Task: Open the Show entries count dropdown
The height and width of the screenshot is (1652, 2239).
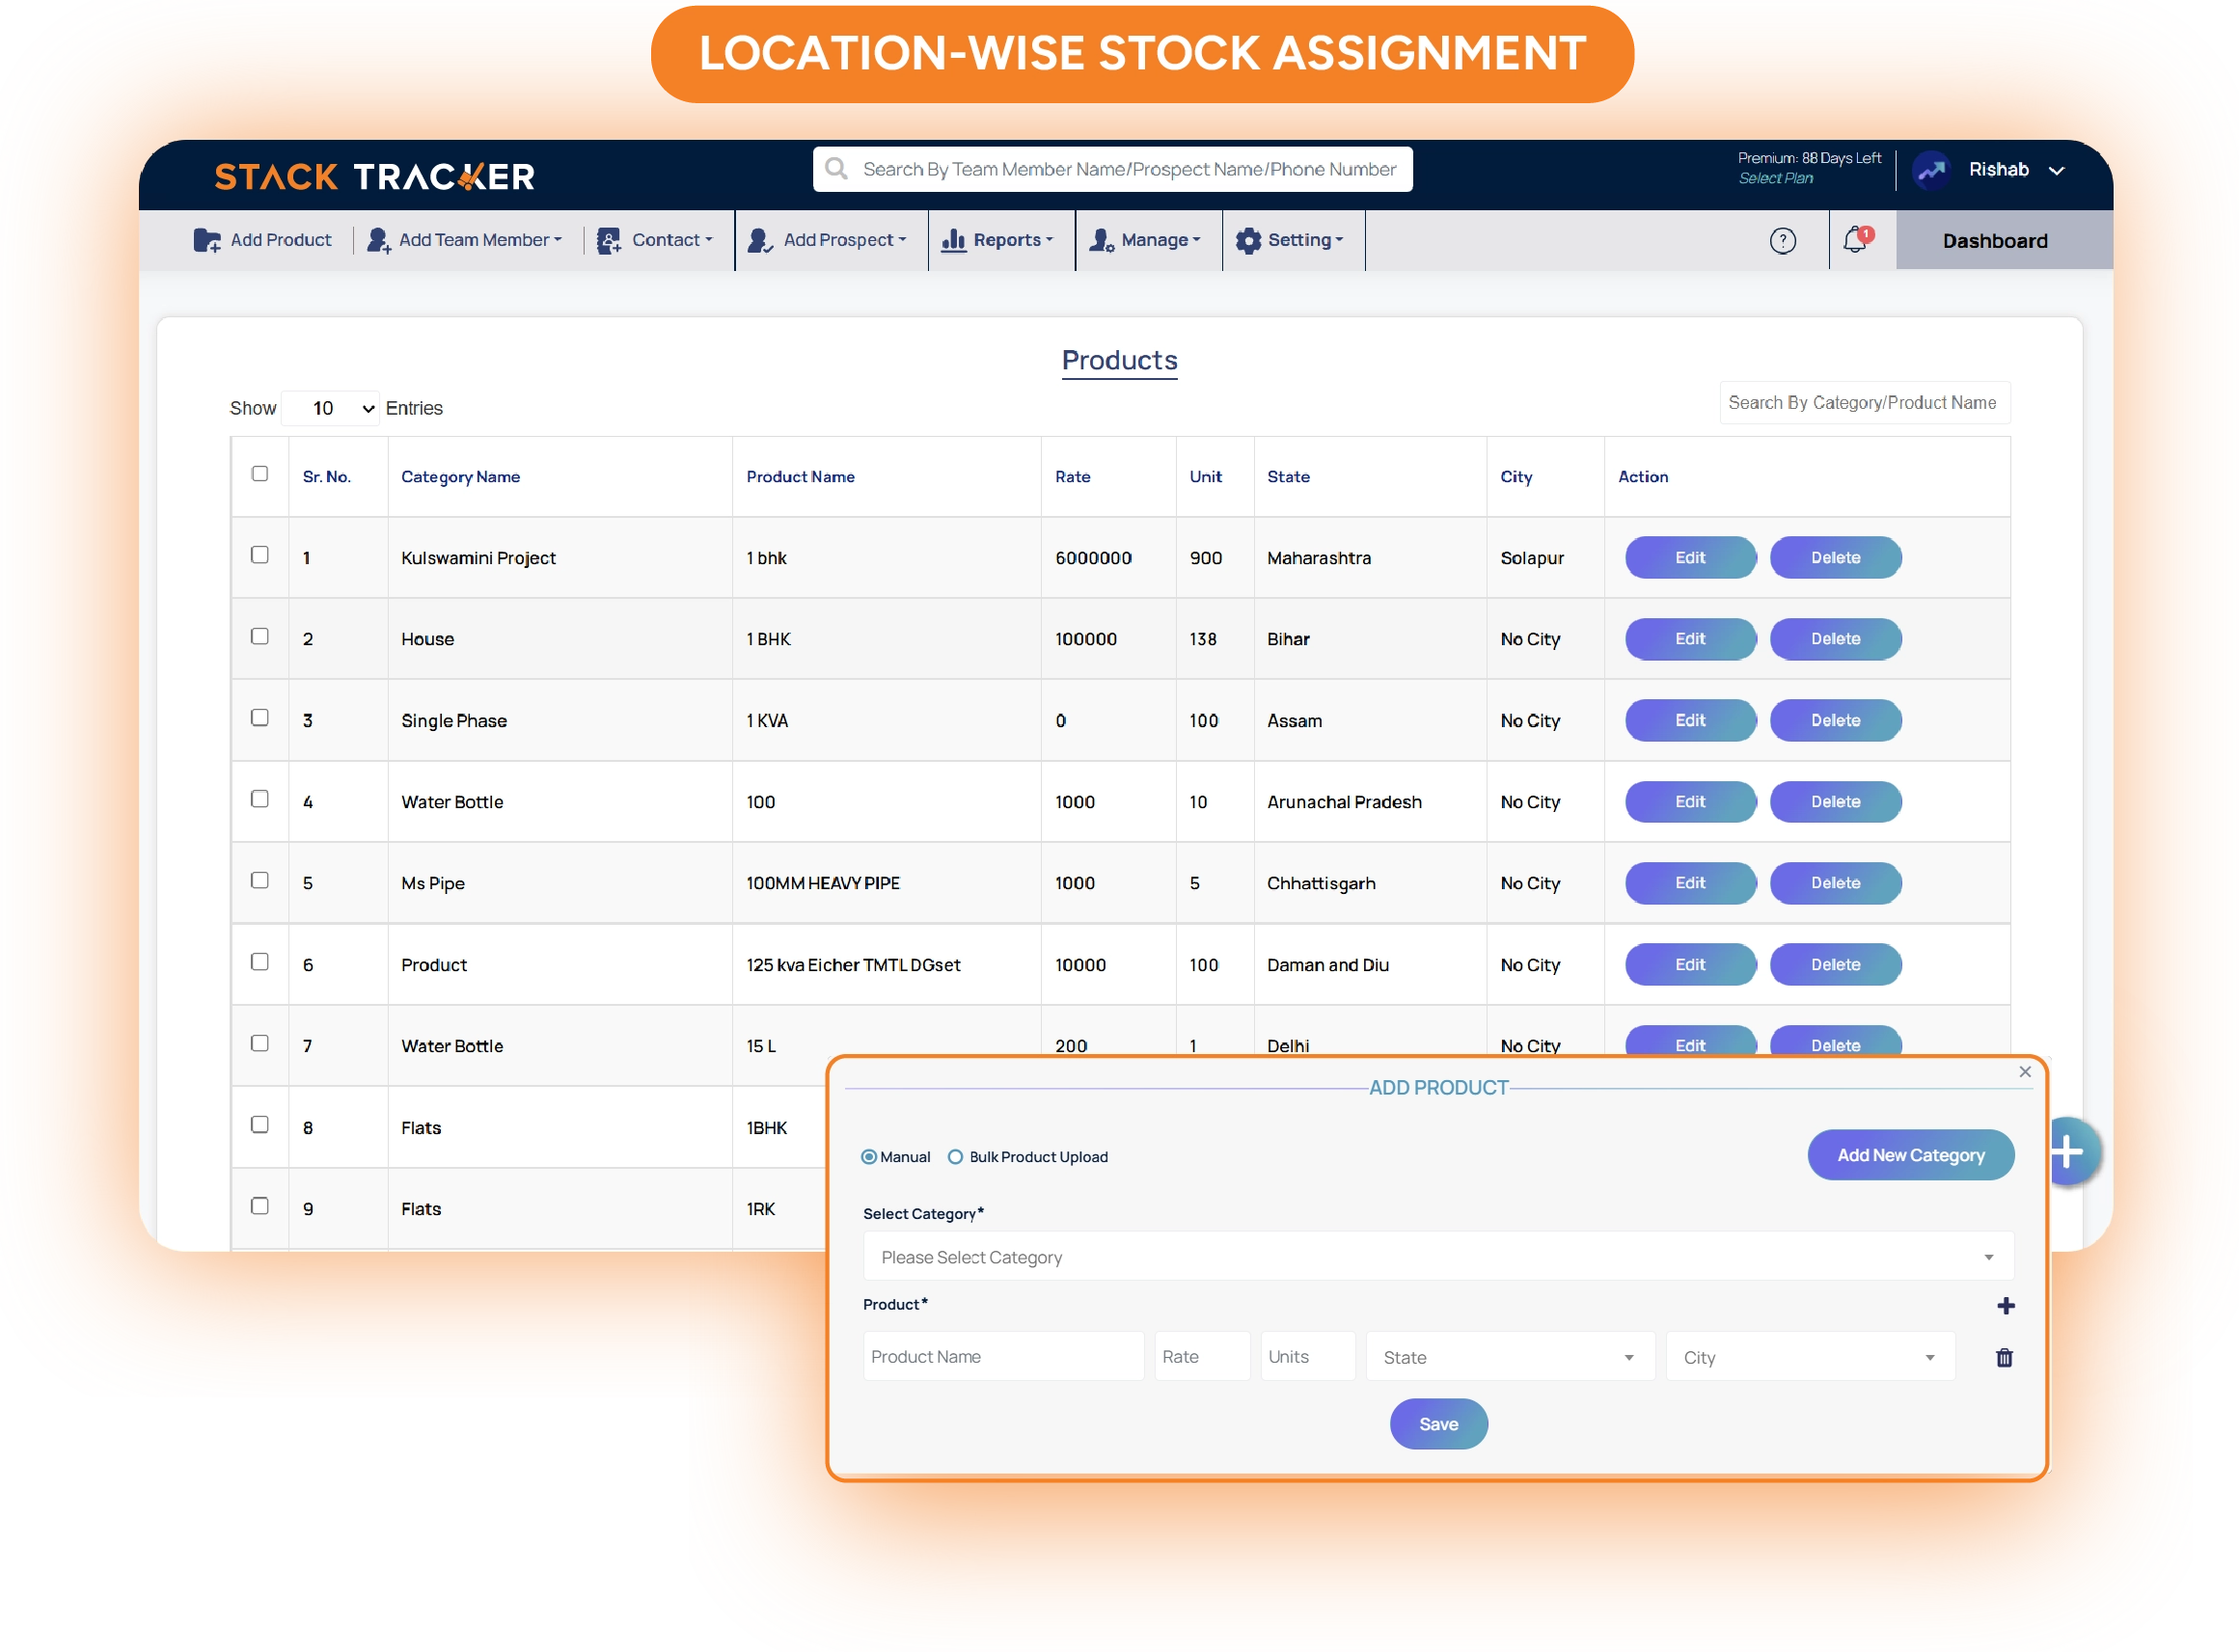Action: pyautogui.click(x=331, y=408)
